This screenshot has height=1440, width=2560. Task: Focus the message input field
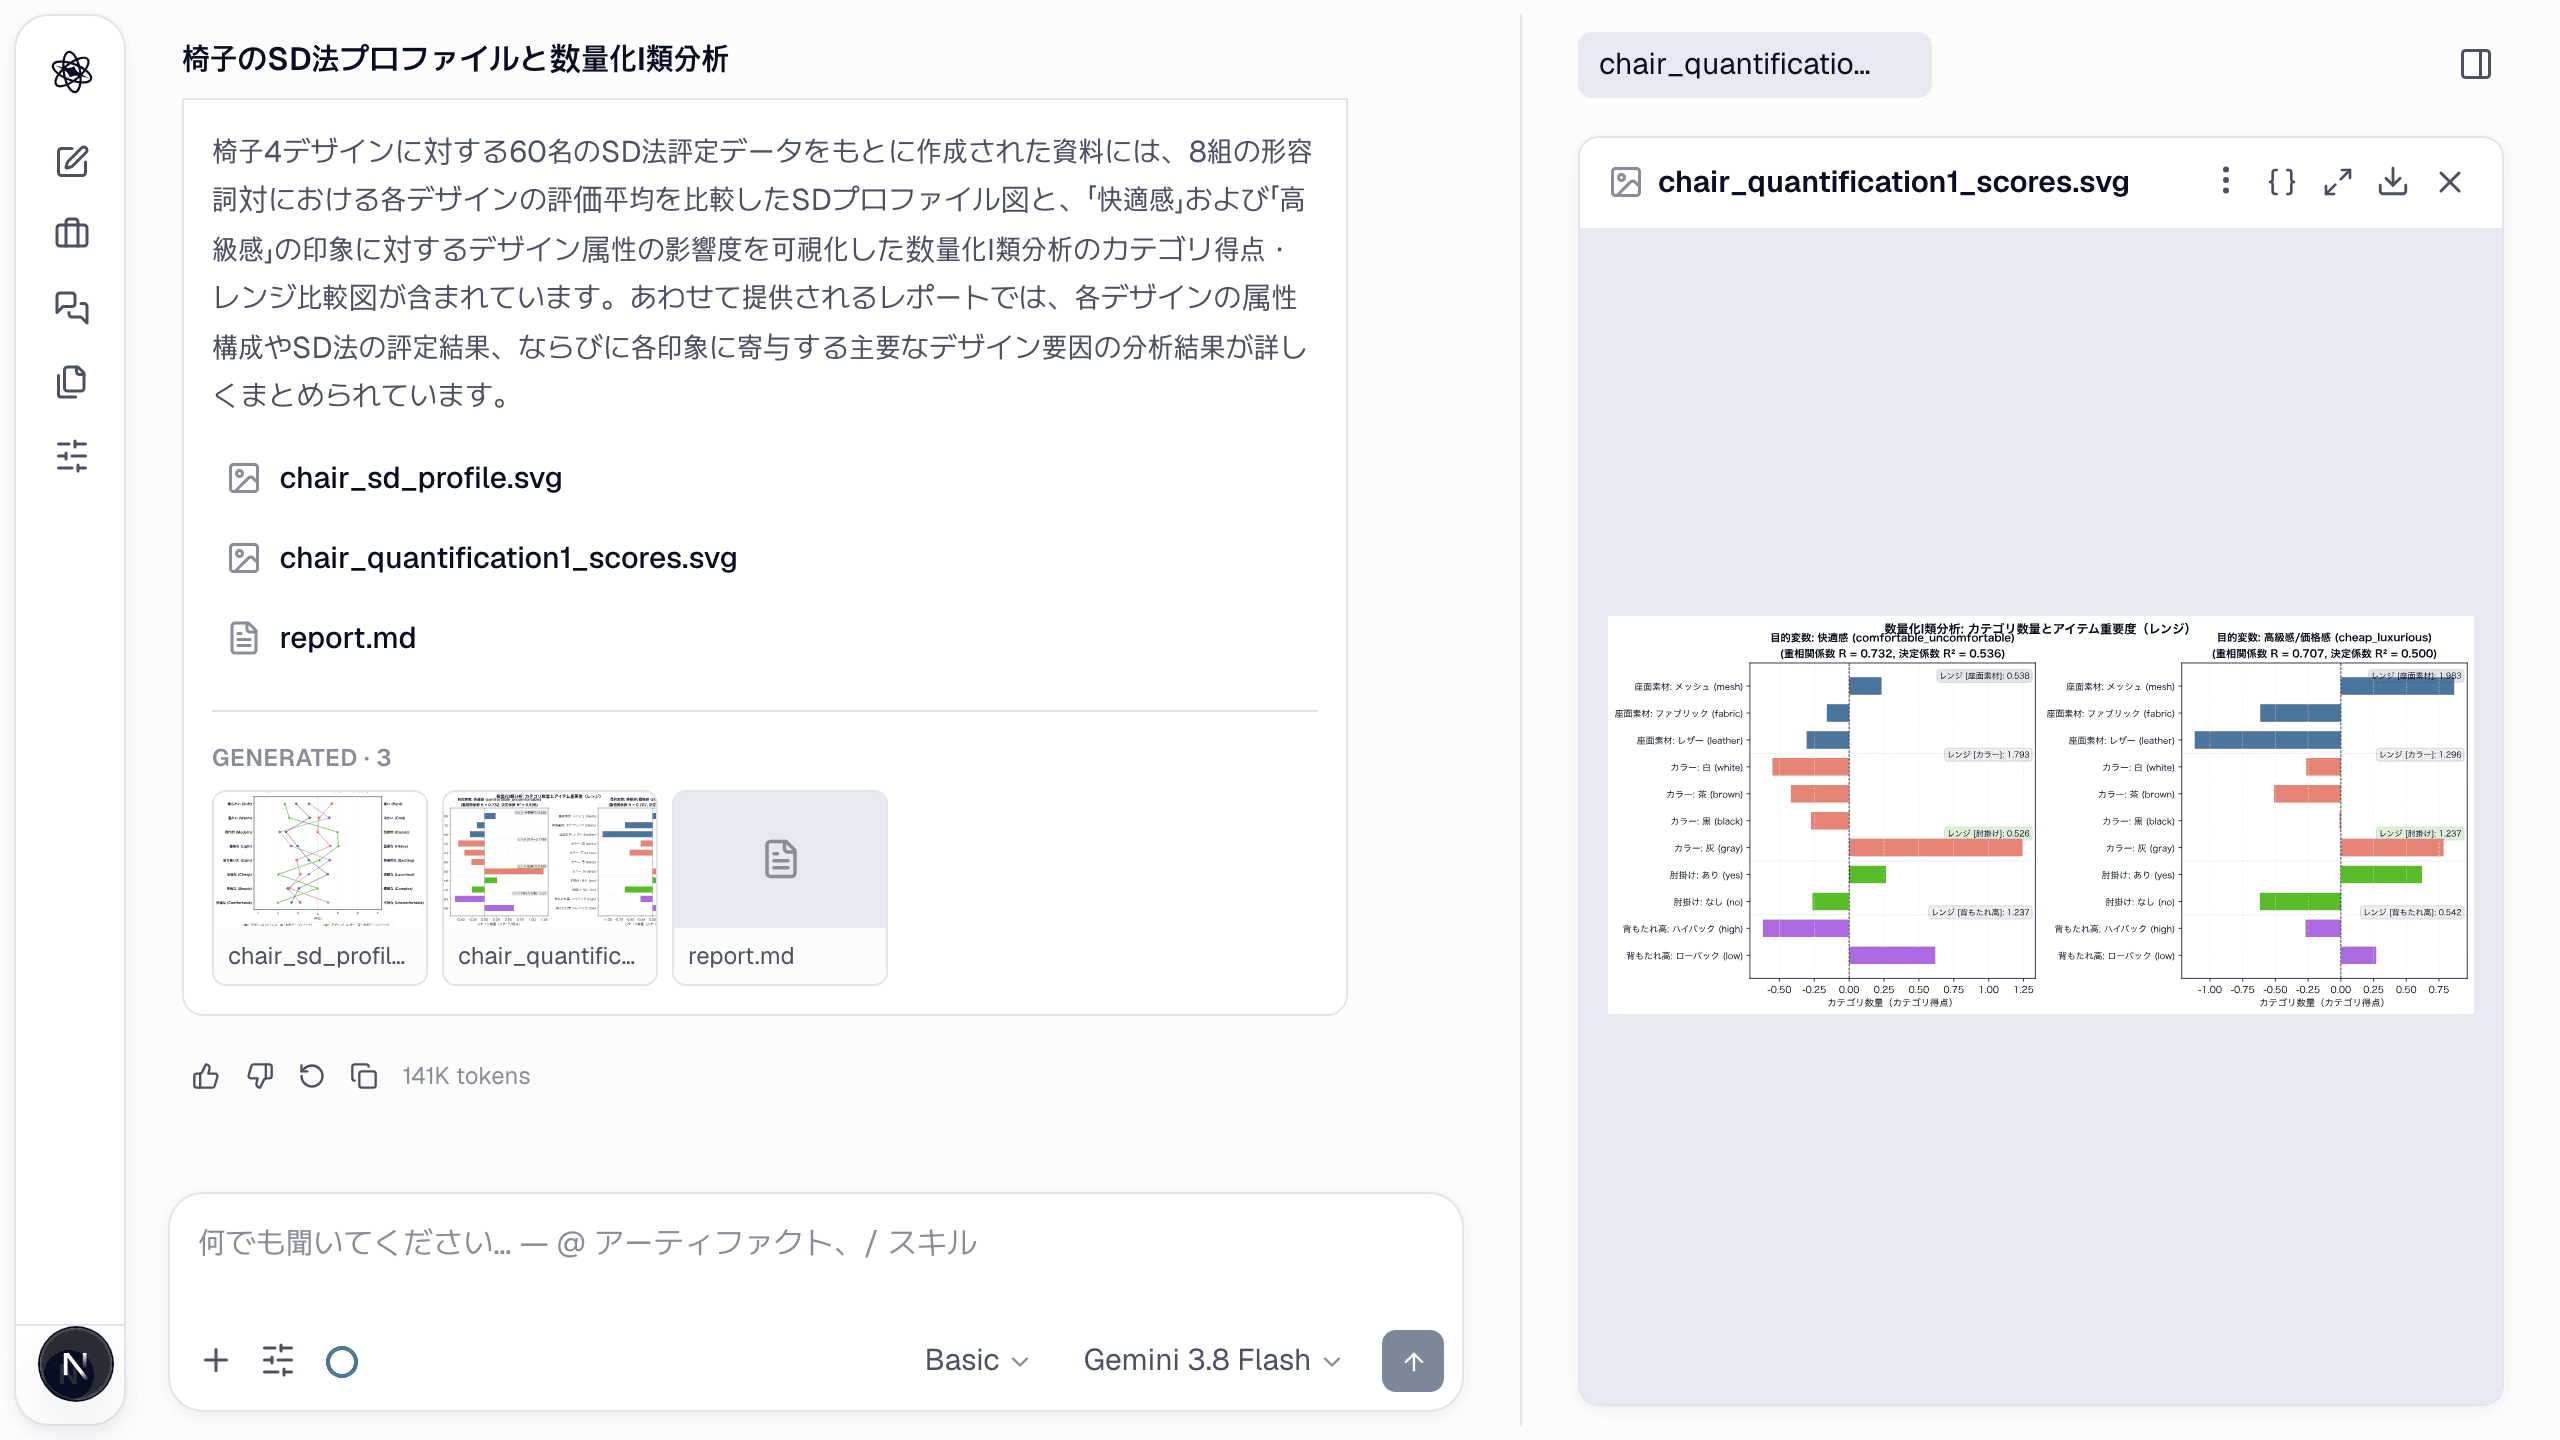point(815,1243)
